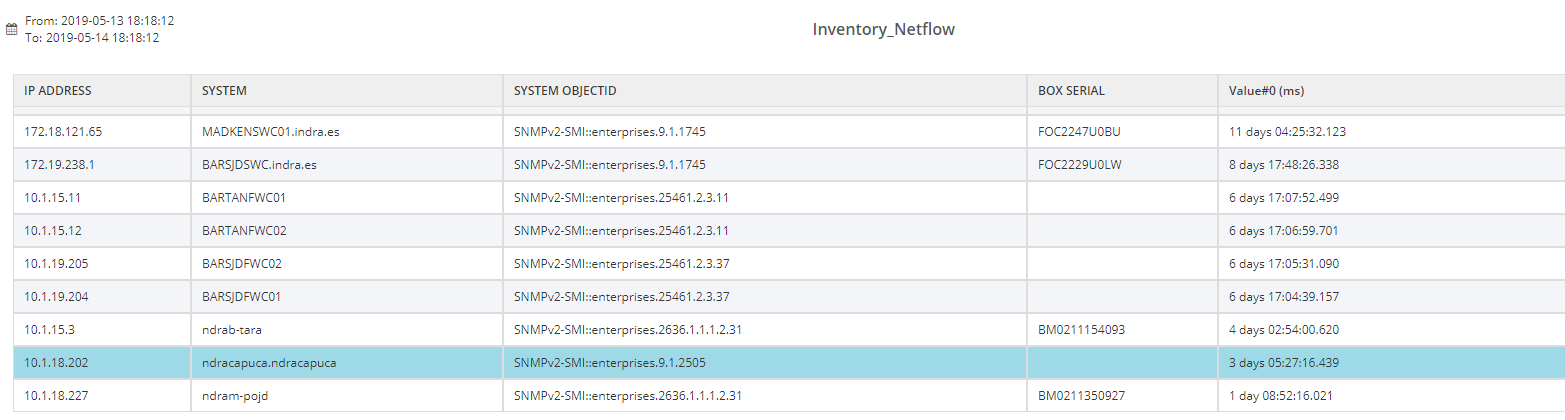Select IP address 10.1.15.3
Viewport: 1565px width, 420px height.
pyautogui.click(x=50, y=329)
